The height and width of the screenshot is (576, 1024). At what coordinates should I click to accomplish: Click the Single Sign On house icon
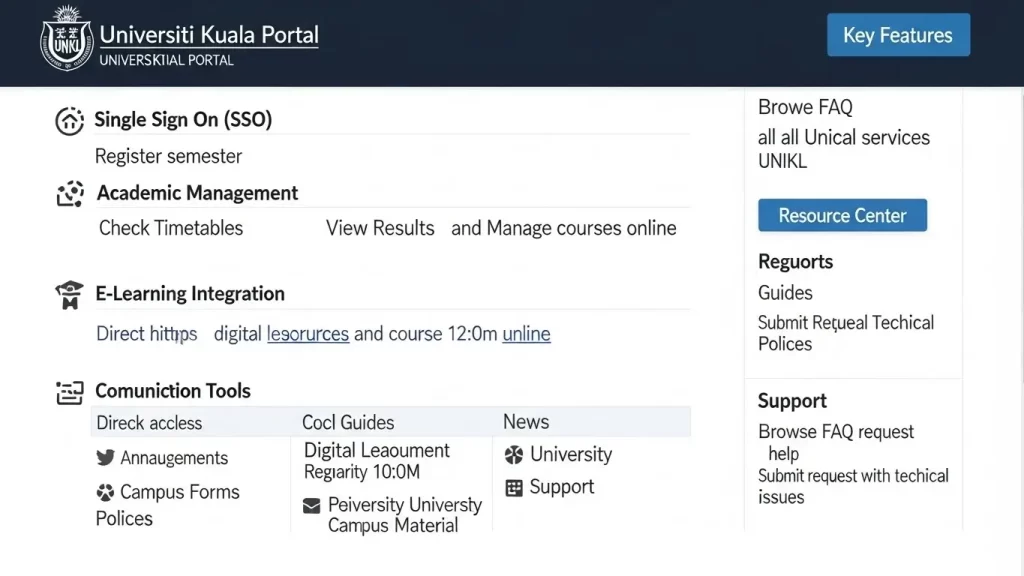coord(69,121)
